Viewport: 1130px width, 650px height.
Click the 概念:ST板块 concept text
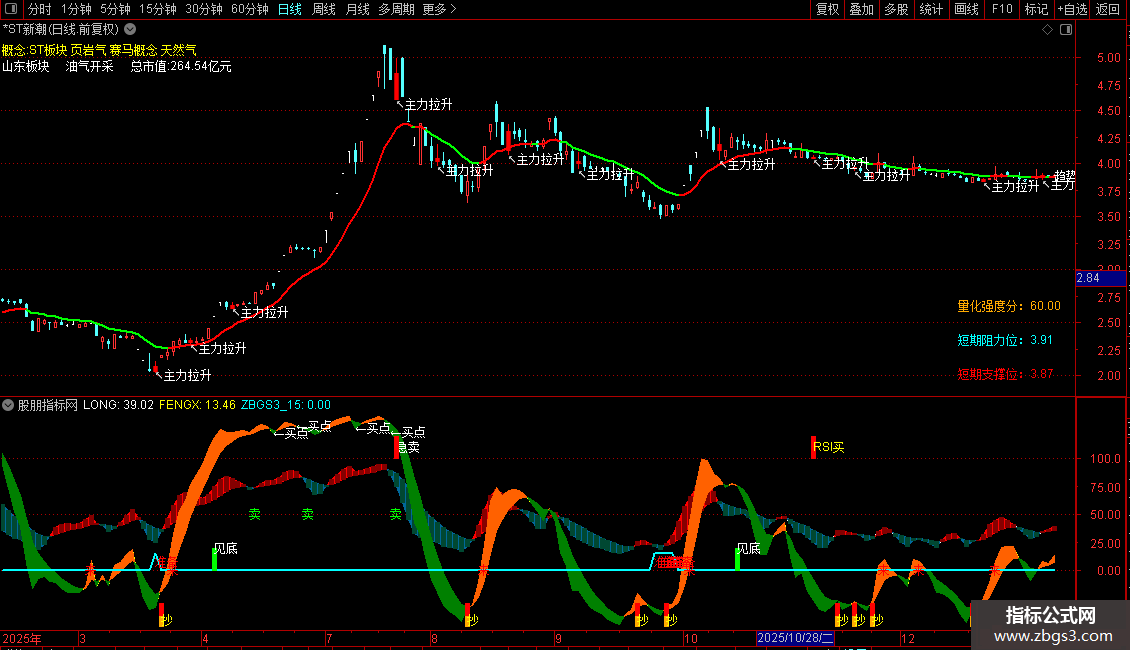click(x=34, y=50)
